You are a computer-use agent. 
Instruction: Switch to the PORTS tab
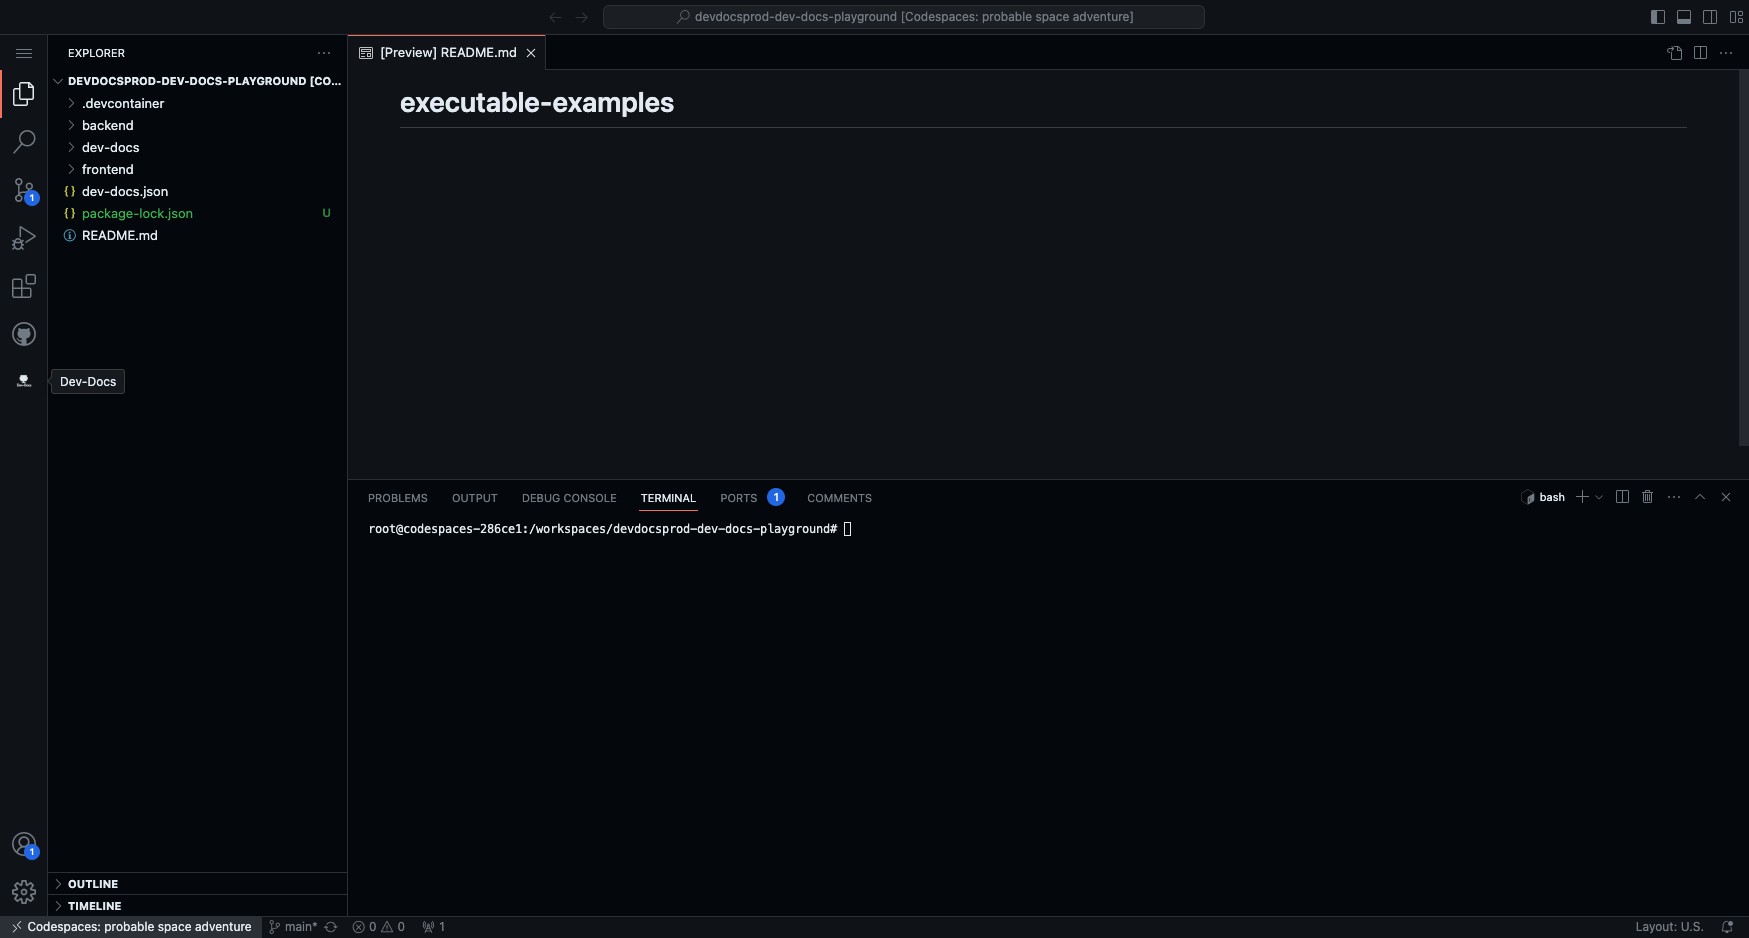coord(738,498)
